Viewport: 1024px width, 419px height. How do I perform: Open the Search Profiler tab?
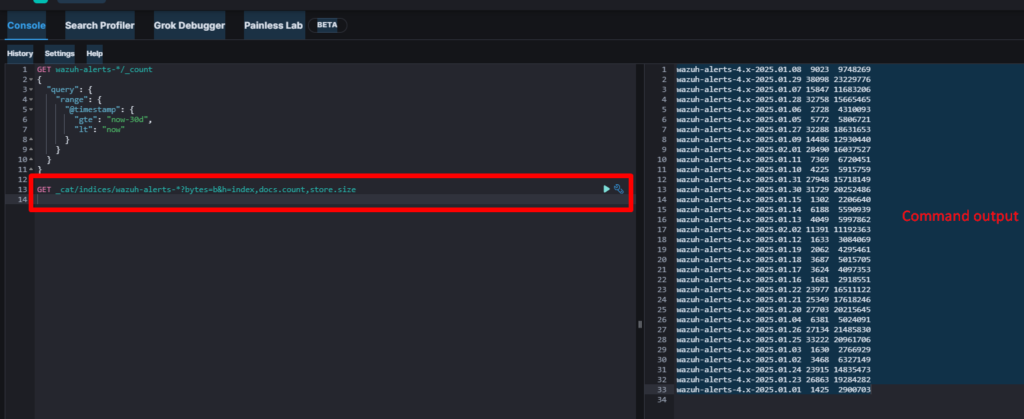pos(100,25)
